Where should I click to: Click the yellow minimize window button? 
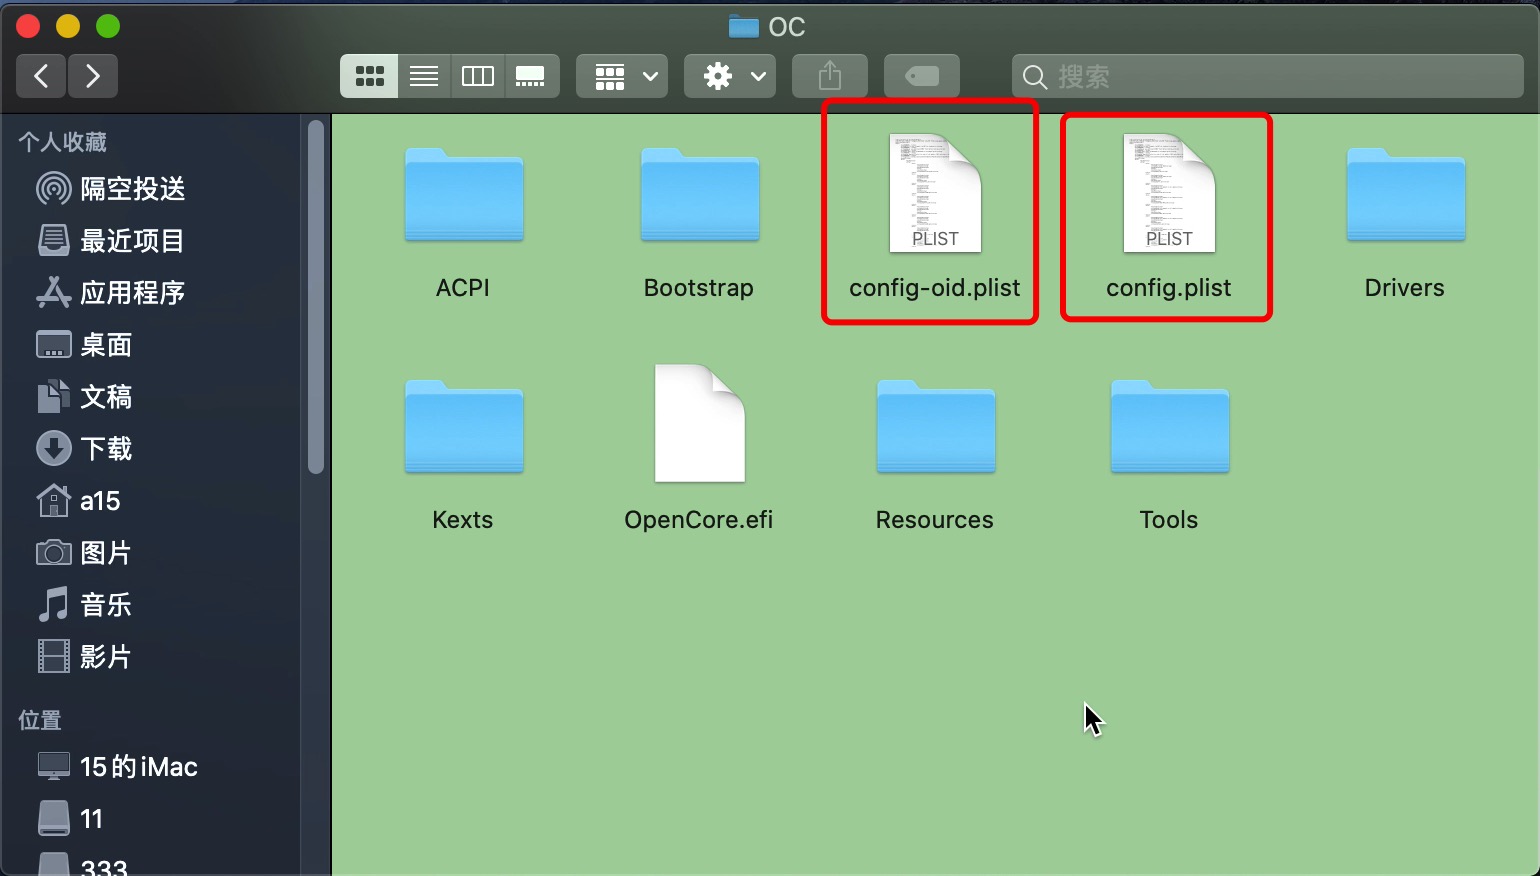tap(68, 27)
